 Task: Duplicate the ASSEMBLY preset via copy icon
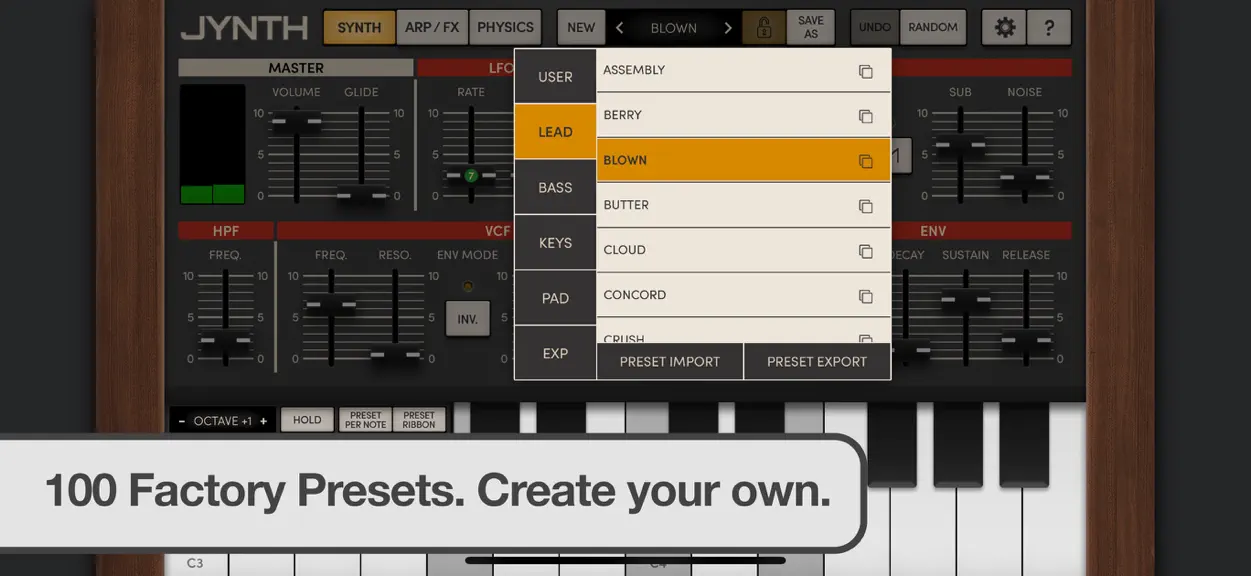pos(866,71)
